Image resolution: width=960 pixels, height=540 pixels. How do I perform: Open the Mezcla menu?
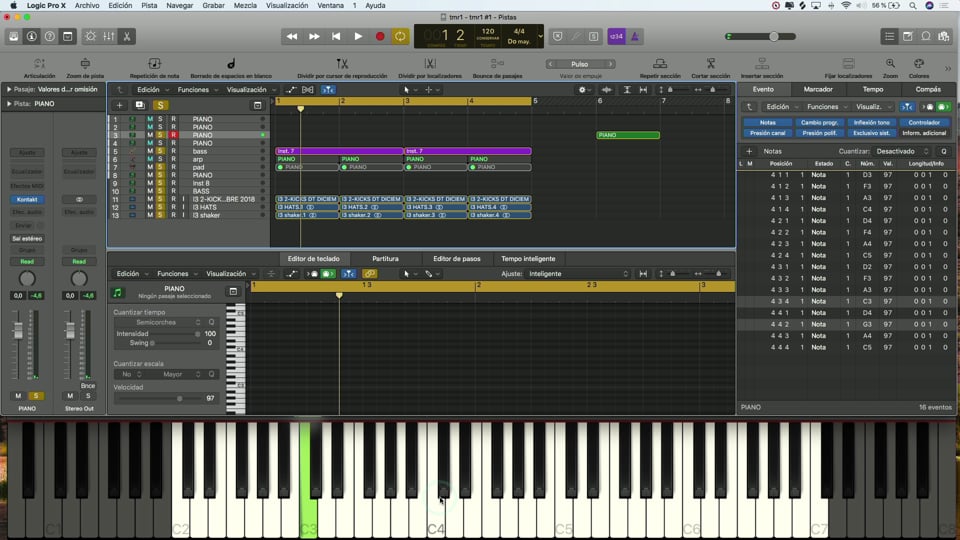point(245,6)
